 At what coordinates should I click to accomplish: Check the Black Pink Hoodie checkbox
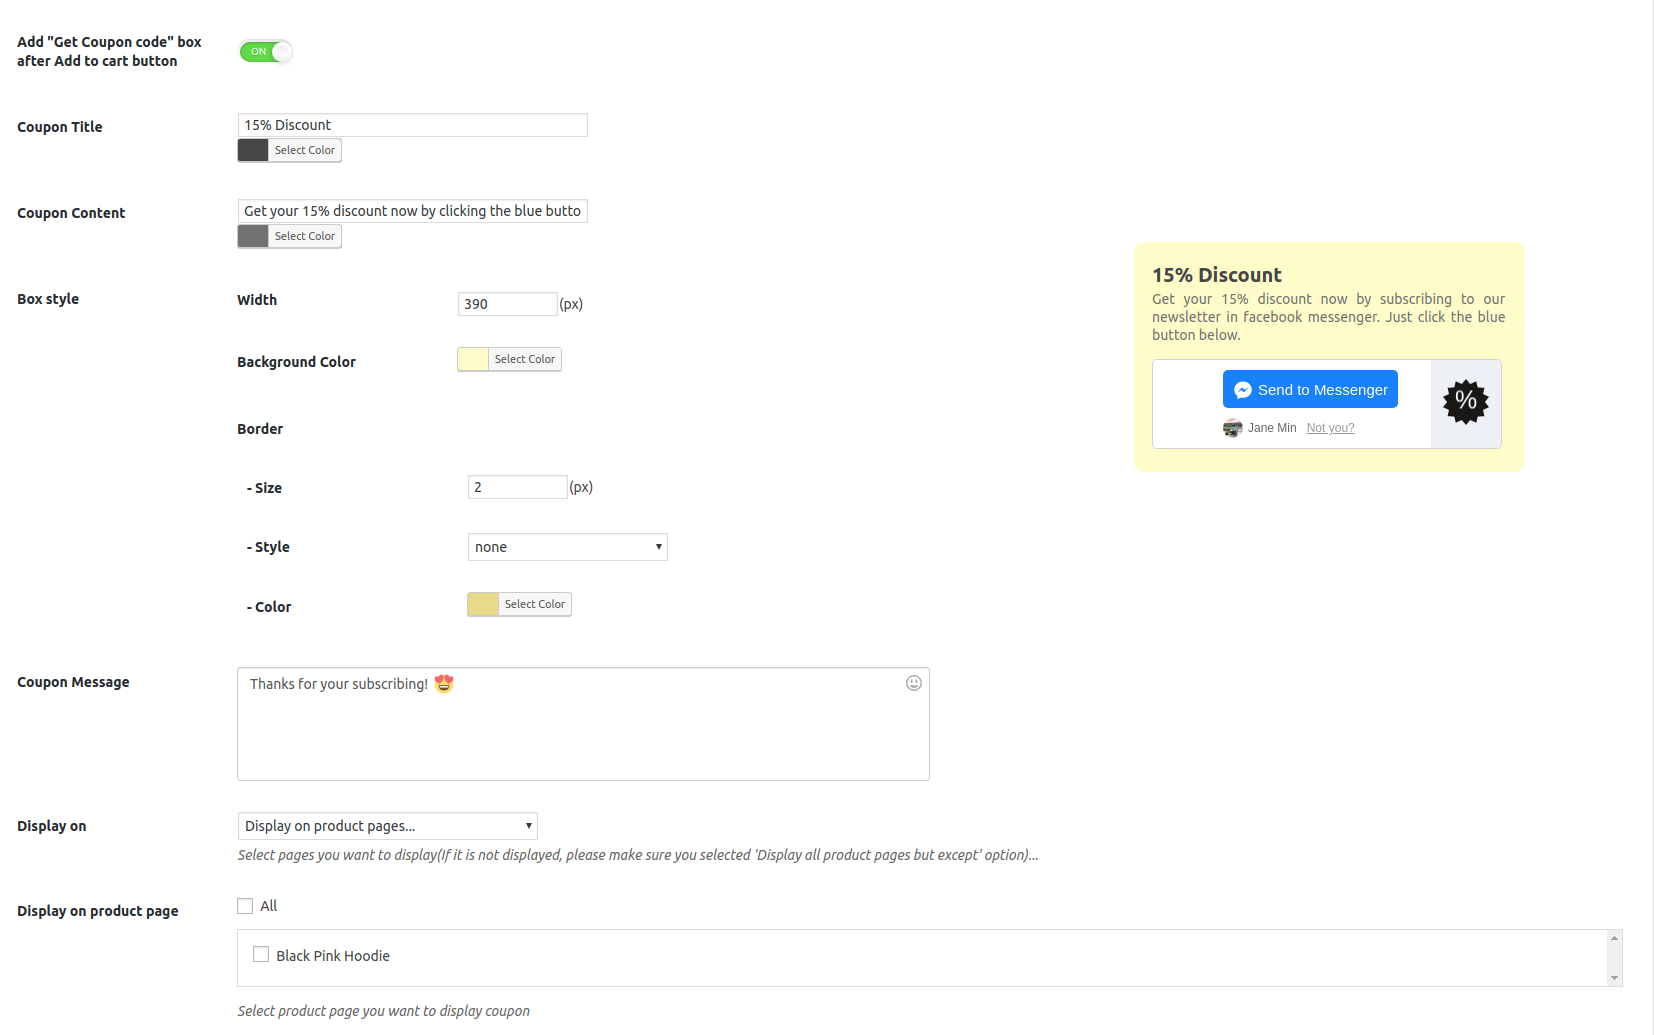tap(261, 955)
